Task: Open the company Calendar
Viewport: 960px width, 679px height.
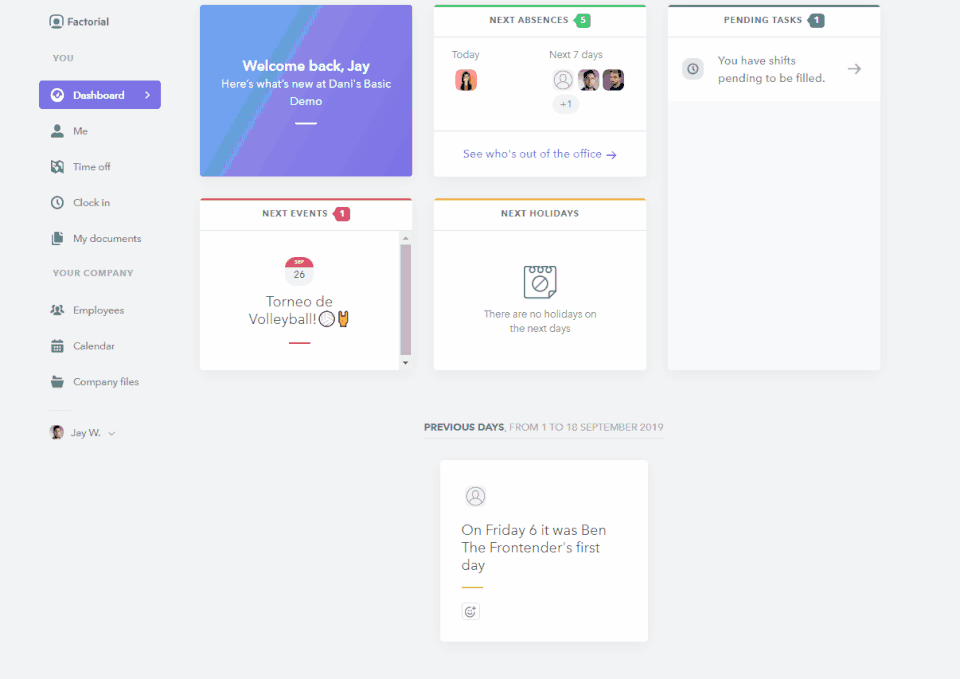Action: [94, 346]
